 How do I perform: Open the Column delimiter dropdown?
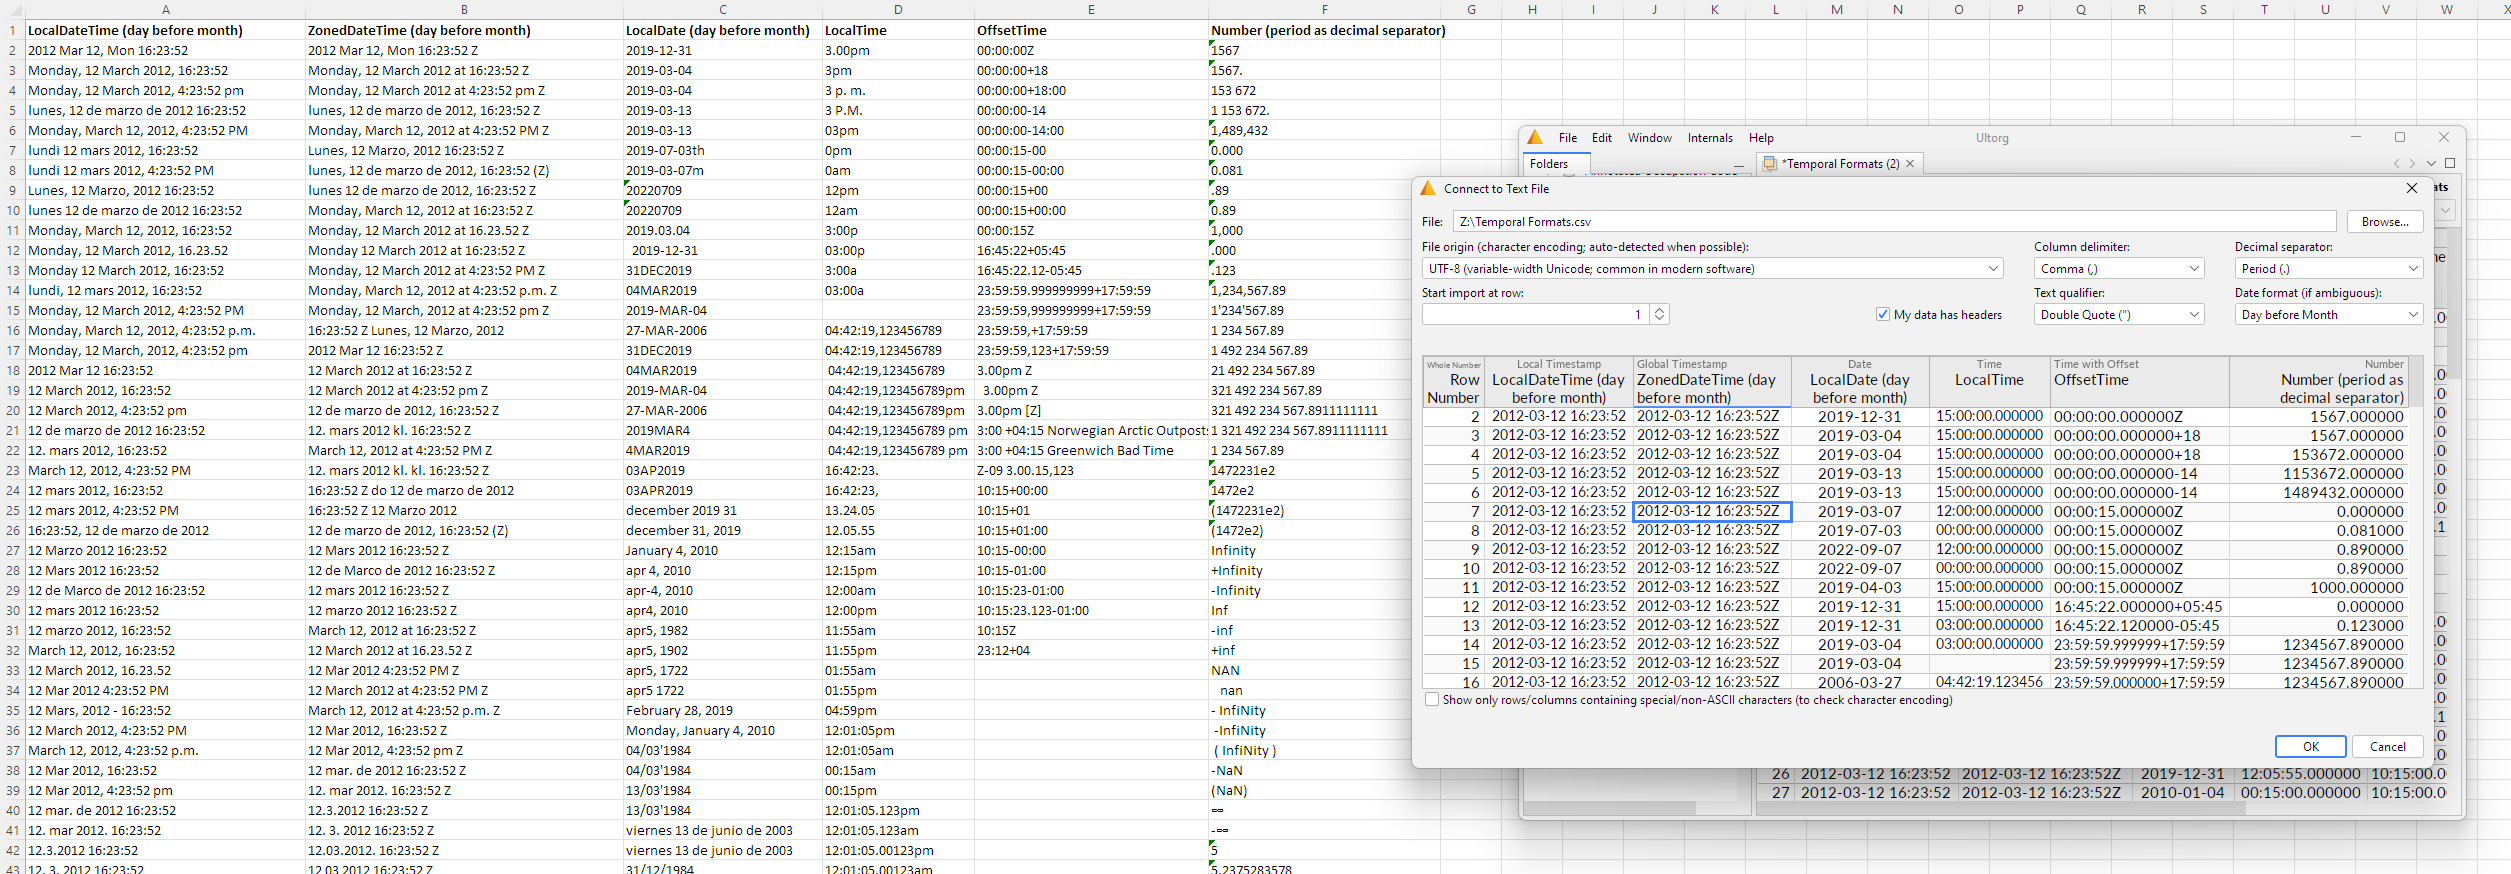pyautogui.click(x=2119, y=268)
